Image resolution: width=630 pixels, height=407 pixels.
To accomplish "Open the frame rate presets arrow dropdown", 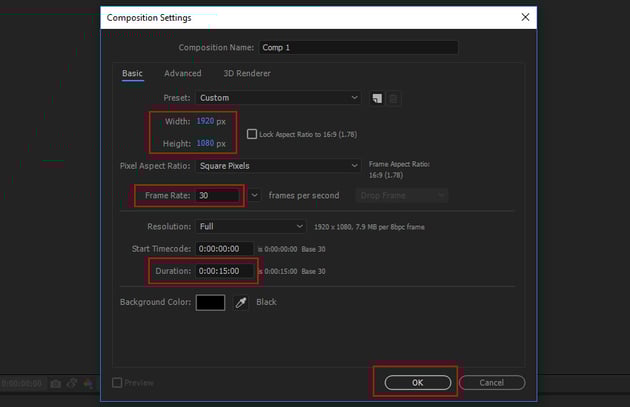I will [x=256, y=196].
